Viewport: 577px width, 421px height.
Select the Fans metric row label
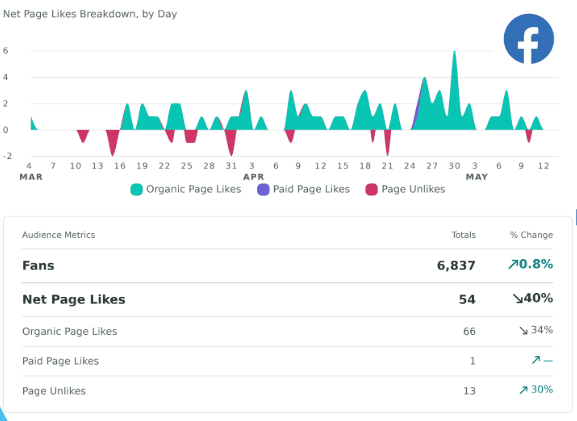coord(38,265)
